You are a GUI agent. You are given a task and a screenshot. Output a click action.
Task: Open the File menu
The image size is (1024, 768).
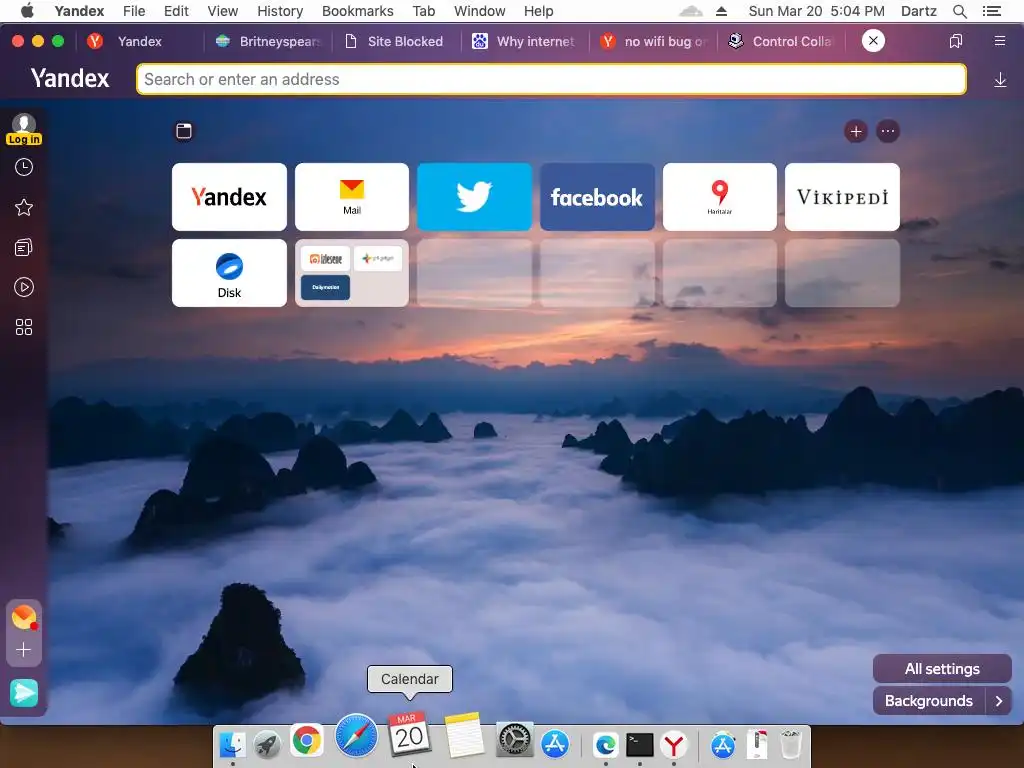(x=134, y=11)
